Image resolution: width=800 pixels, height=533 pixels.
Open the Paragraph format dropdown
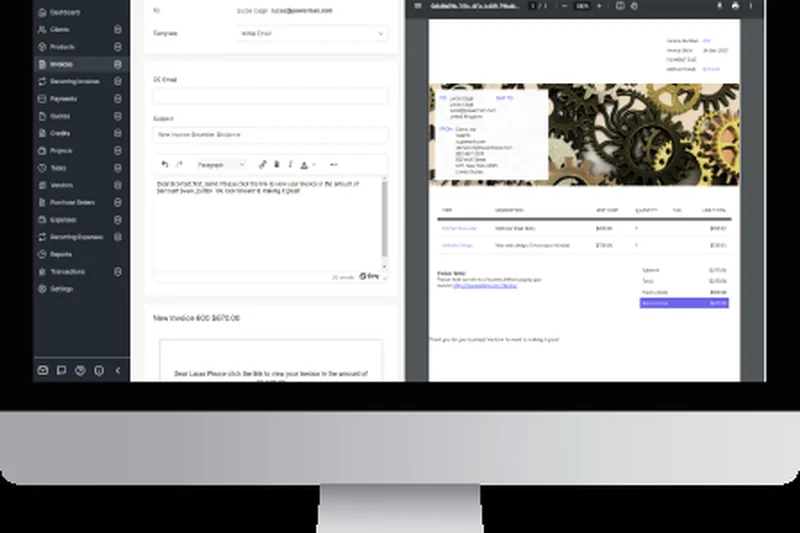(221, 165)
